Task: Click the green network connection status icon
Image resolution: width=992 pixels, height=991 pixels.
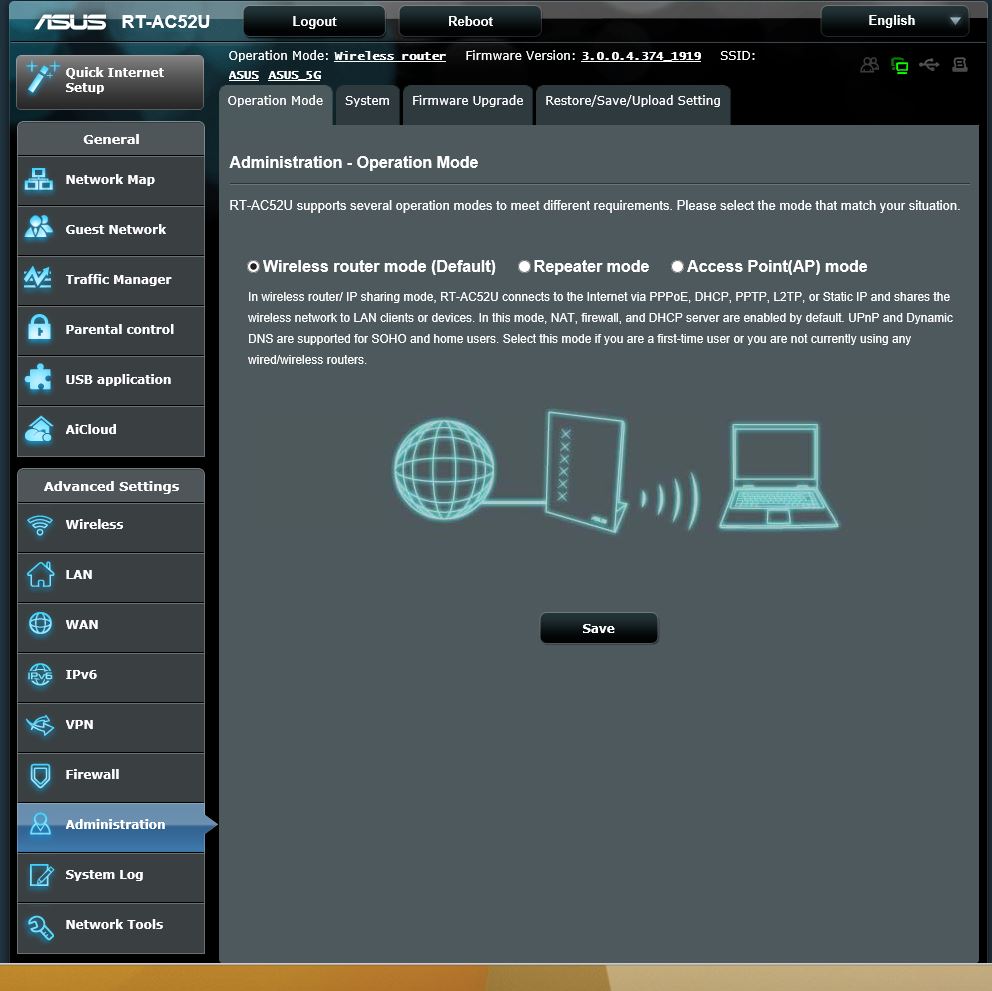Action: click(x=900, y=65)
